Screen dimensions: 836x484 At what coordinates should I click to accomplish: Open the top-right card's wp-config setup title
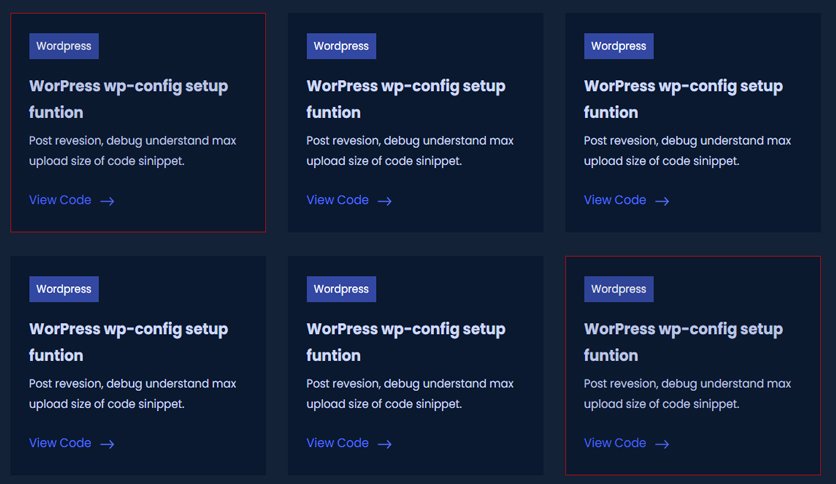point(684,99)
